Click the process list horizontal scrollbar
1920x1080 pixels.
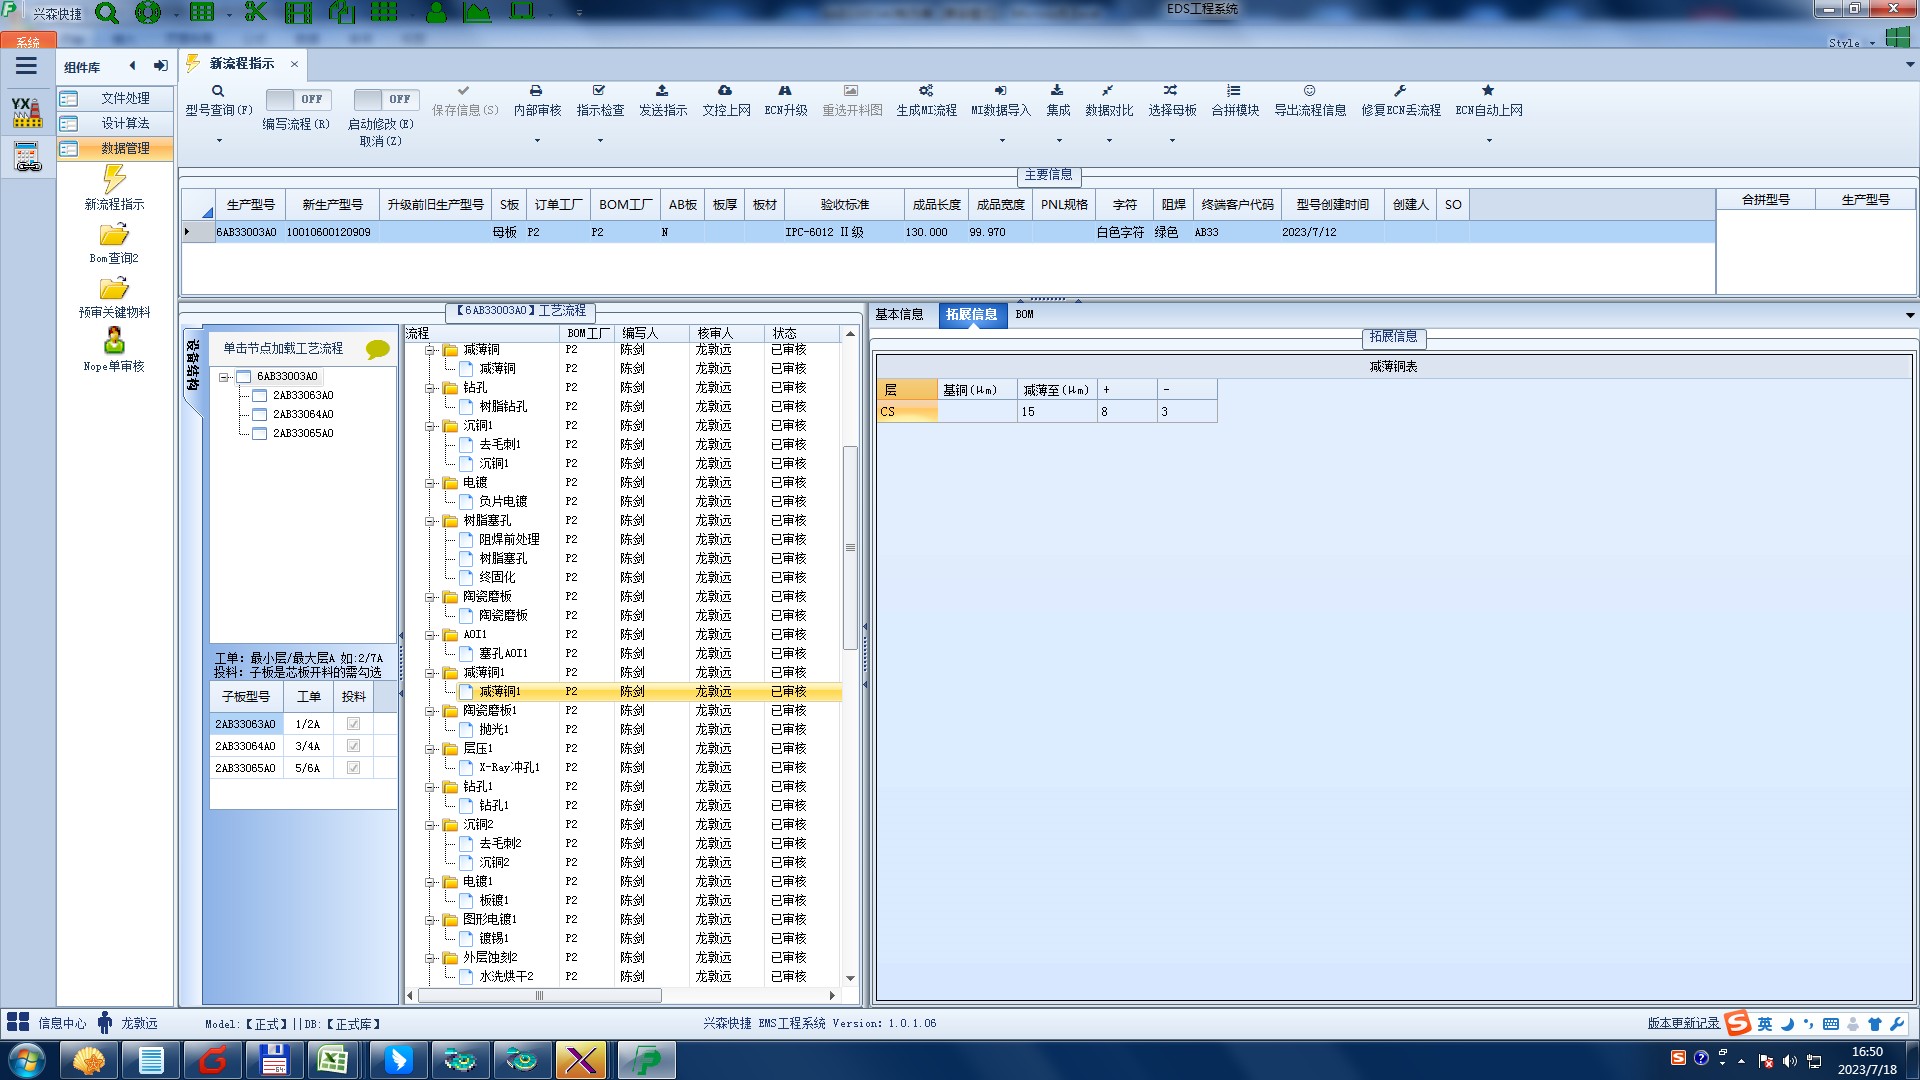click(540, 995)
